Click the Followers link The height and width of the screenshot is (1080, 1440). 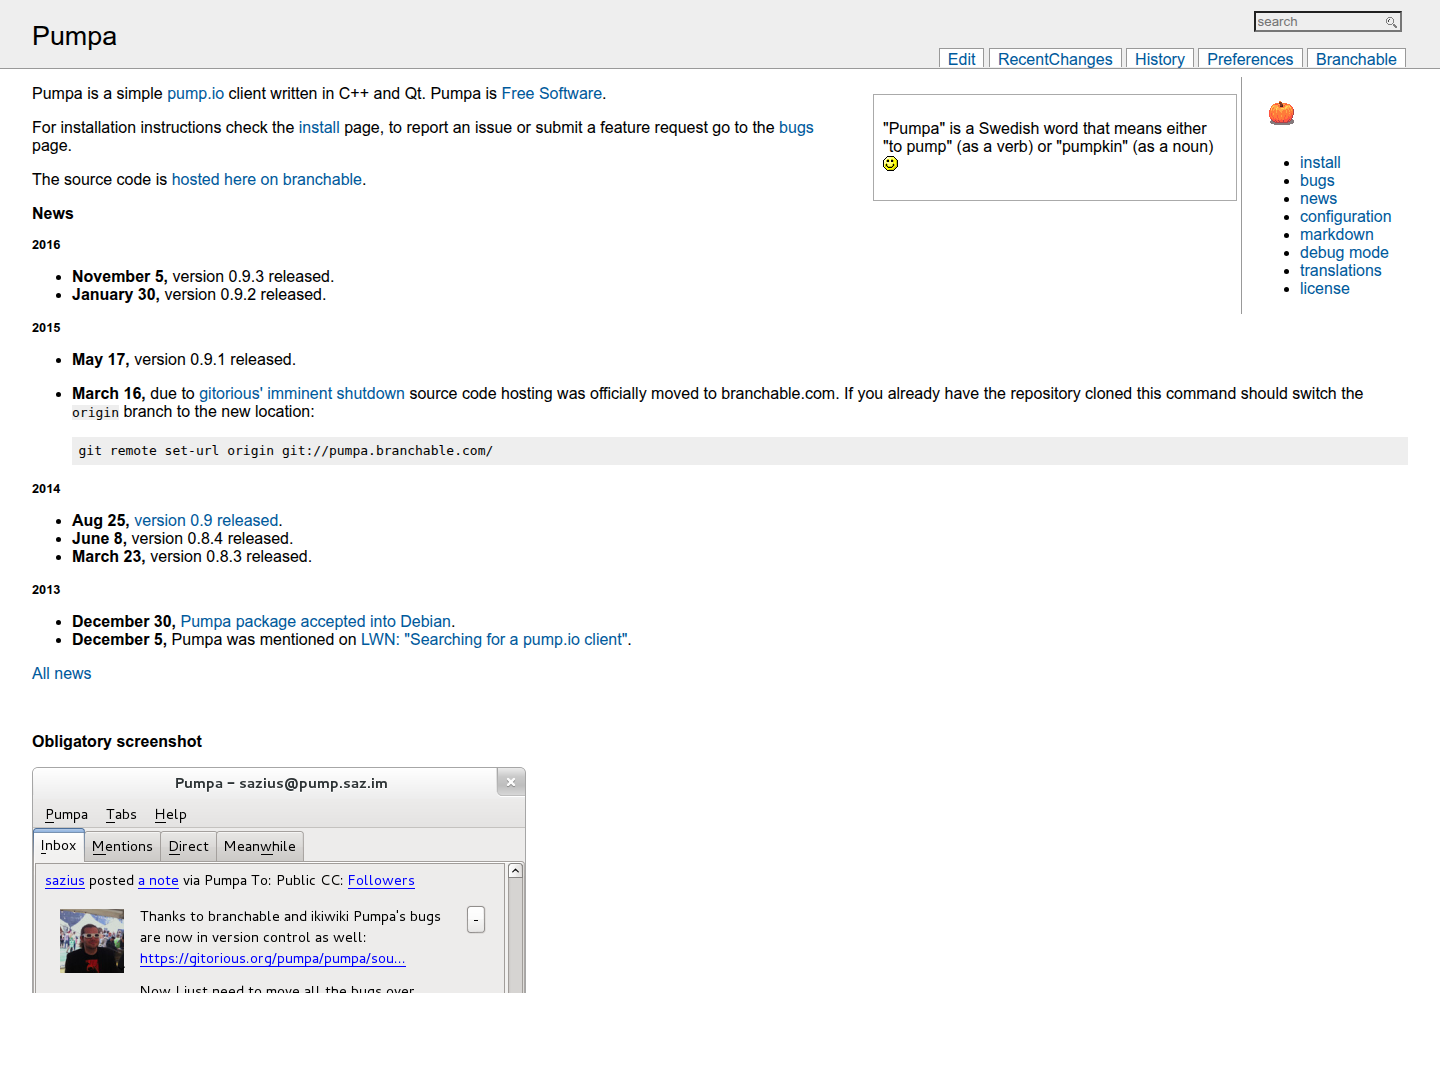[381, 880]
